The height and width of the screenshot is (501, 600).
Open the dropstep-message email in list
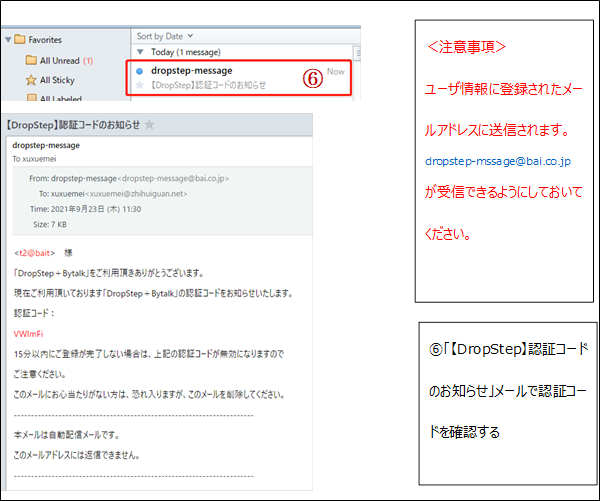238,78
